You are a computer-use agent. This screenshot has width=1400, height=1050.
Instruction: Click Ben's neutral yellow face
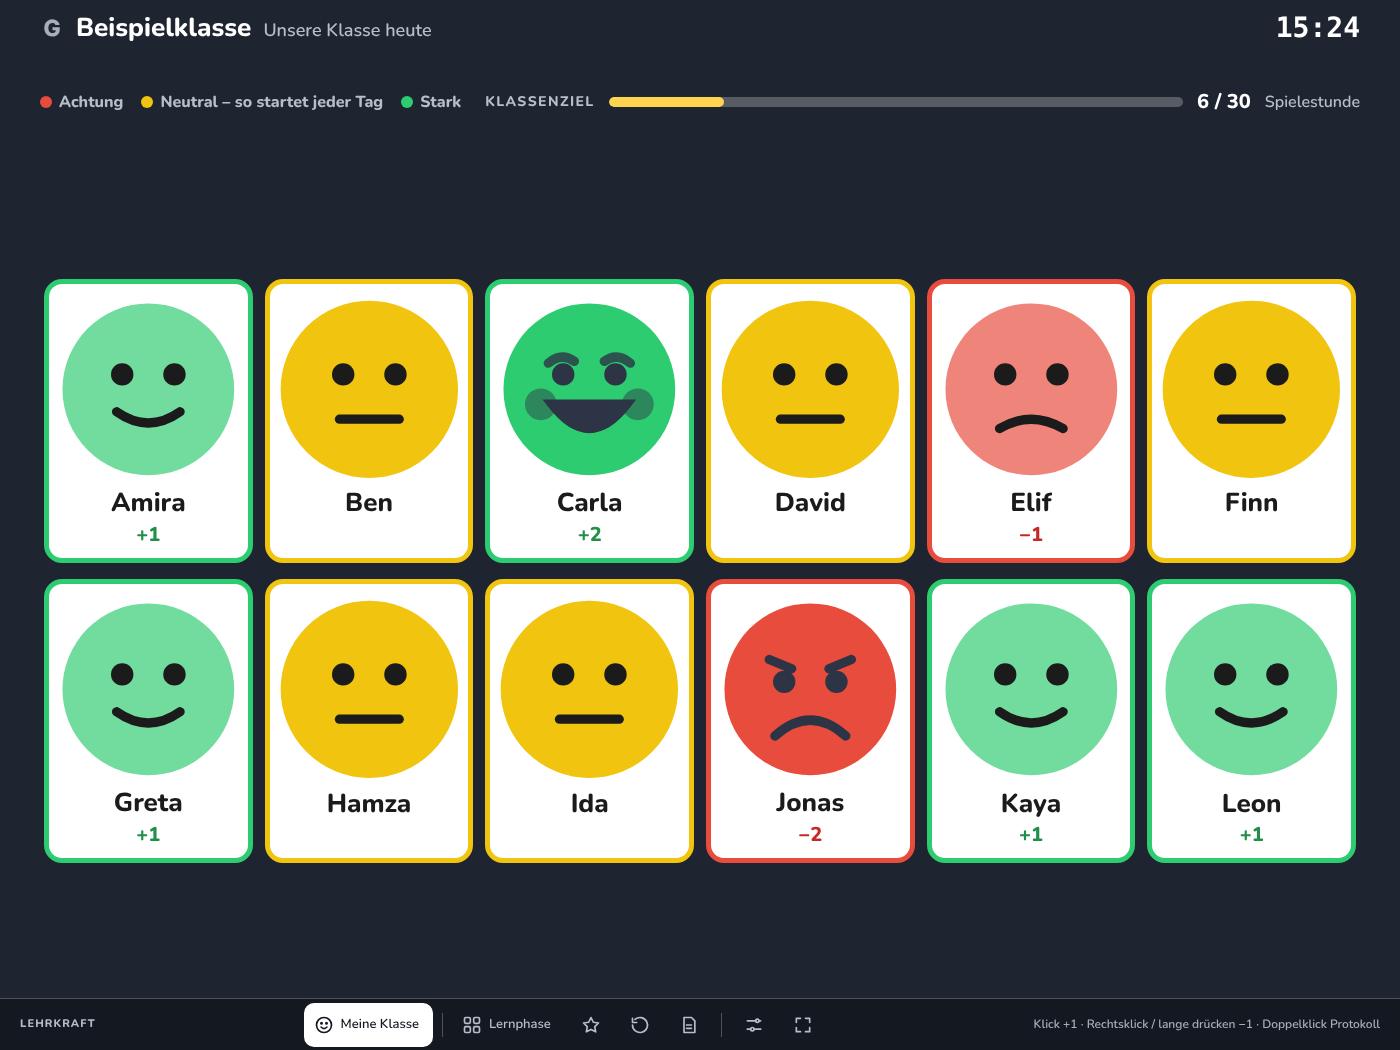pos(369,389)
